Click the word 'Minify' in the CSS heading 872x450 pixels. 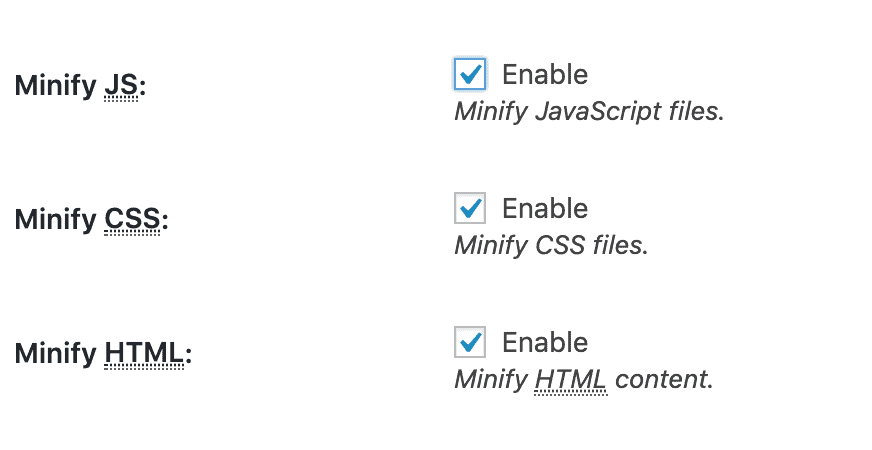56,221
